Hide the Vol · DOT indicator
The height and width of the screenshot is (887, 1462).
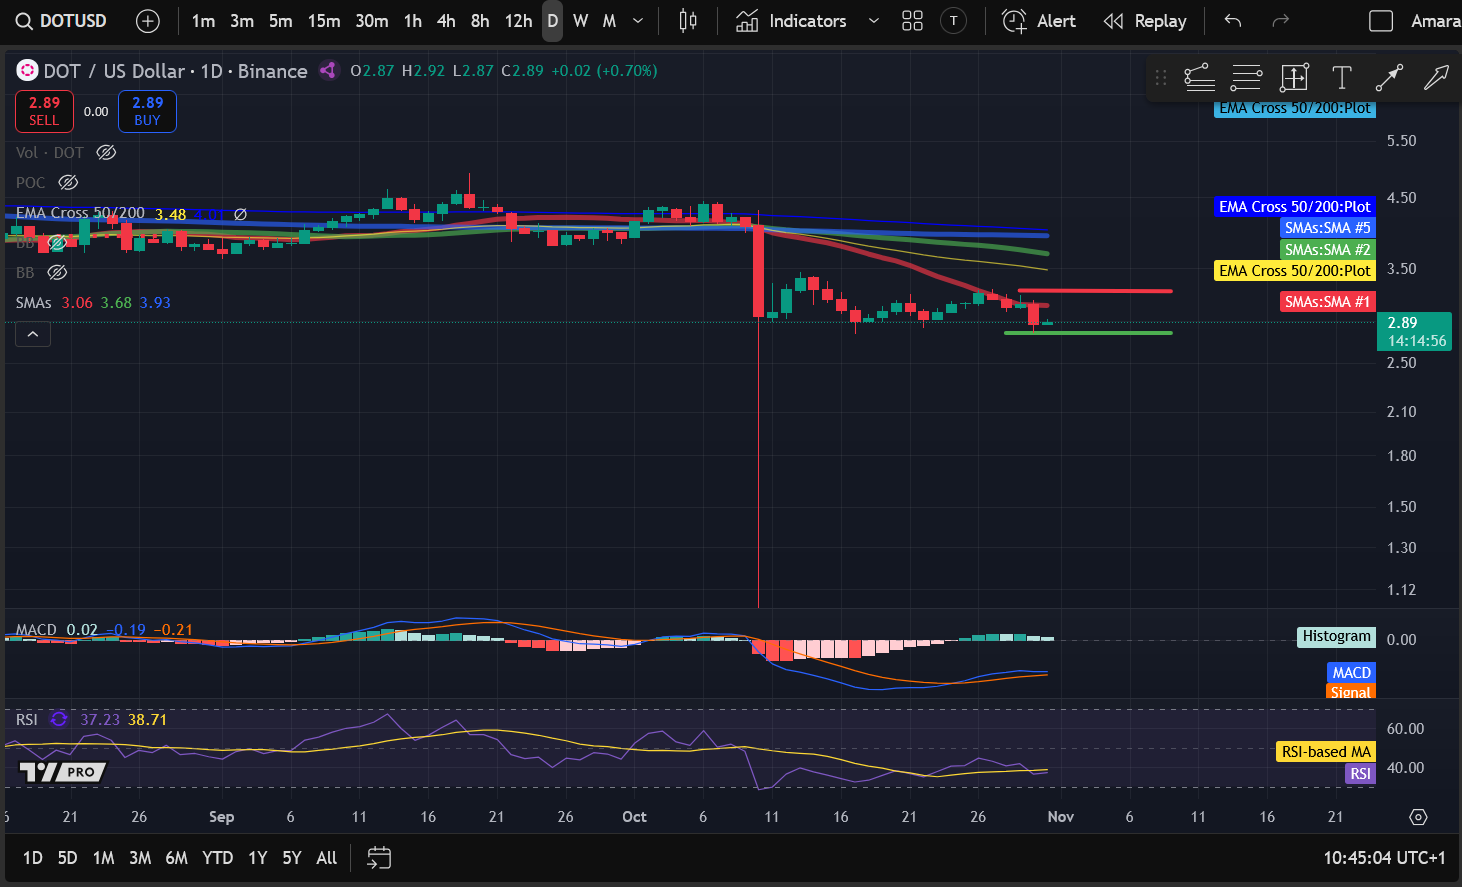coord(106,152)
